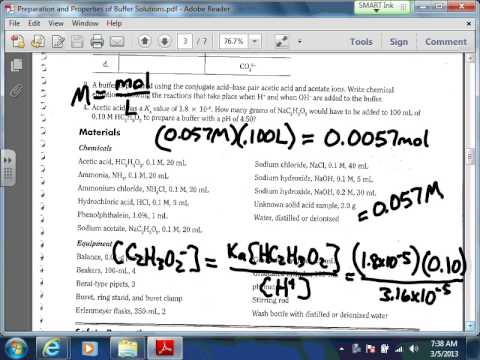Screen dimensions: 480x360
Task: Open the Page Thumbnails panel icon
Action: [17, 65]
